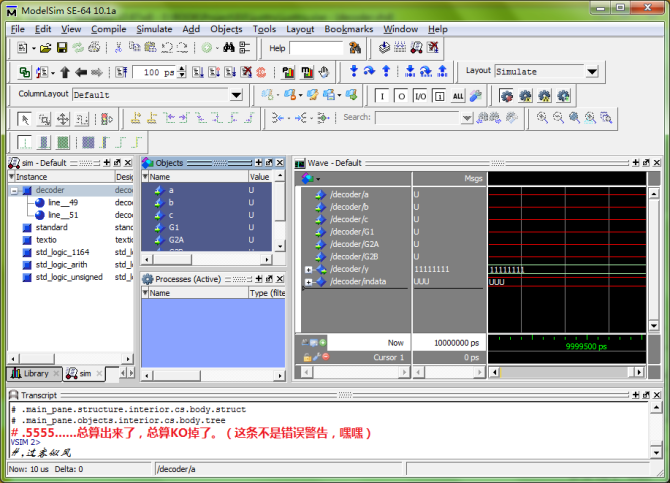Click the Step Over curved arrow icon
Screen dimensions: 670x483
coord(369,71)
